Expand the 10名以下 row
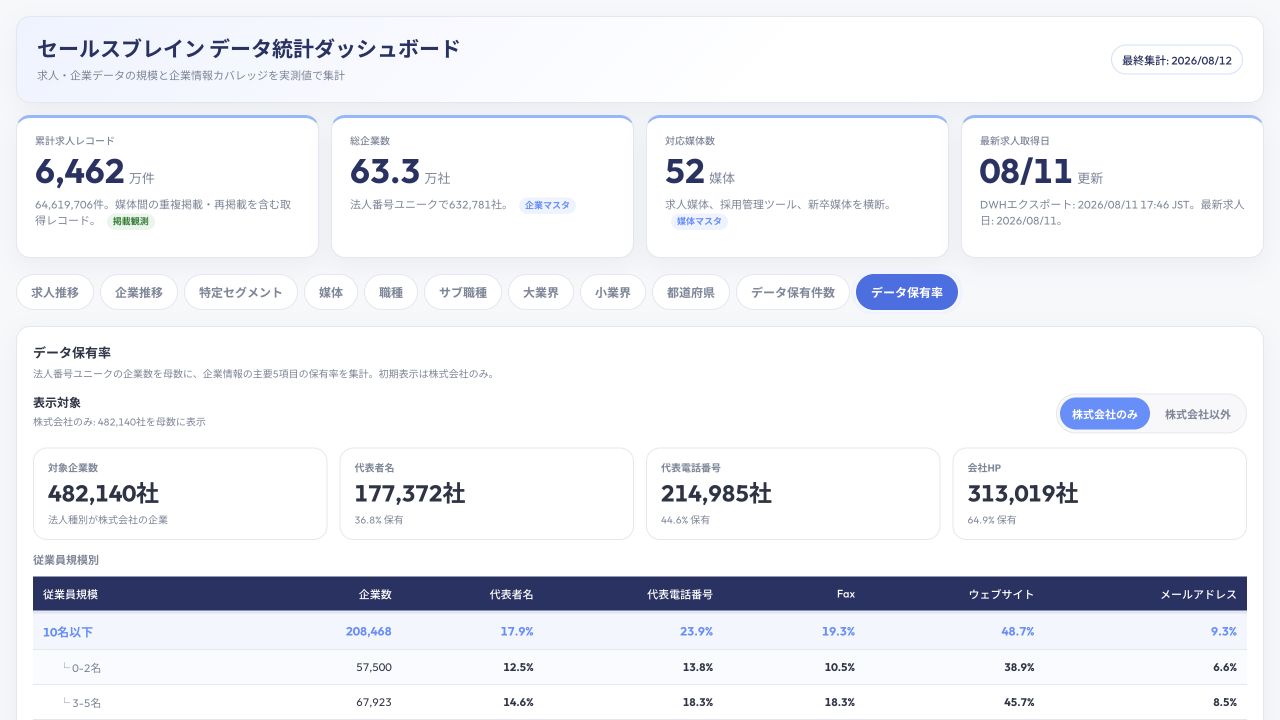The width and height of the screenshot is (1280, 720). pyautogui.click(x=640, y=631)
